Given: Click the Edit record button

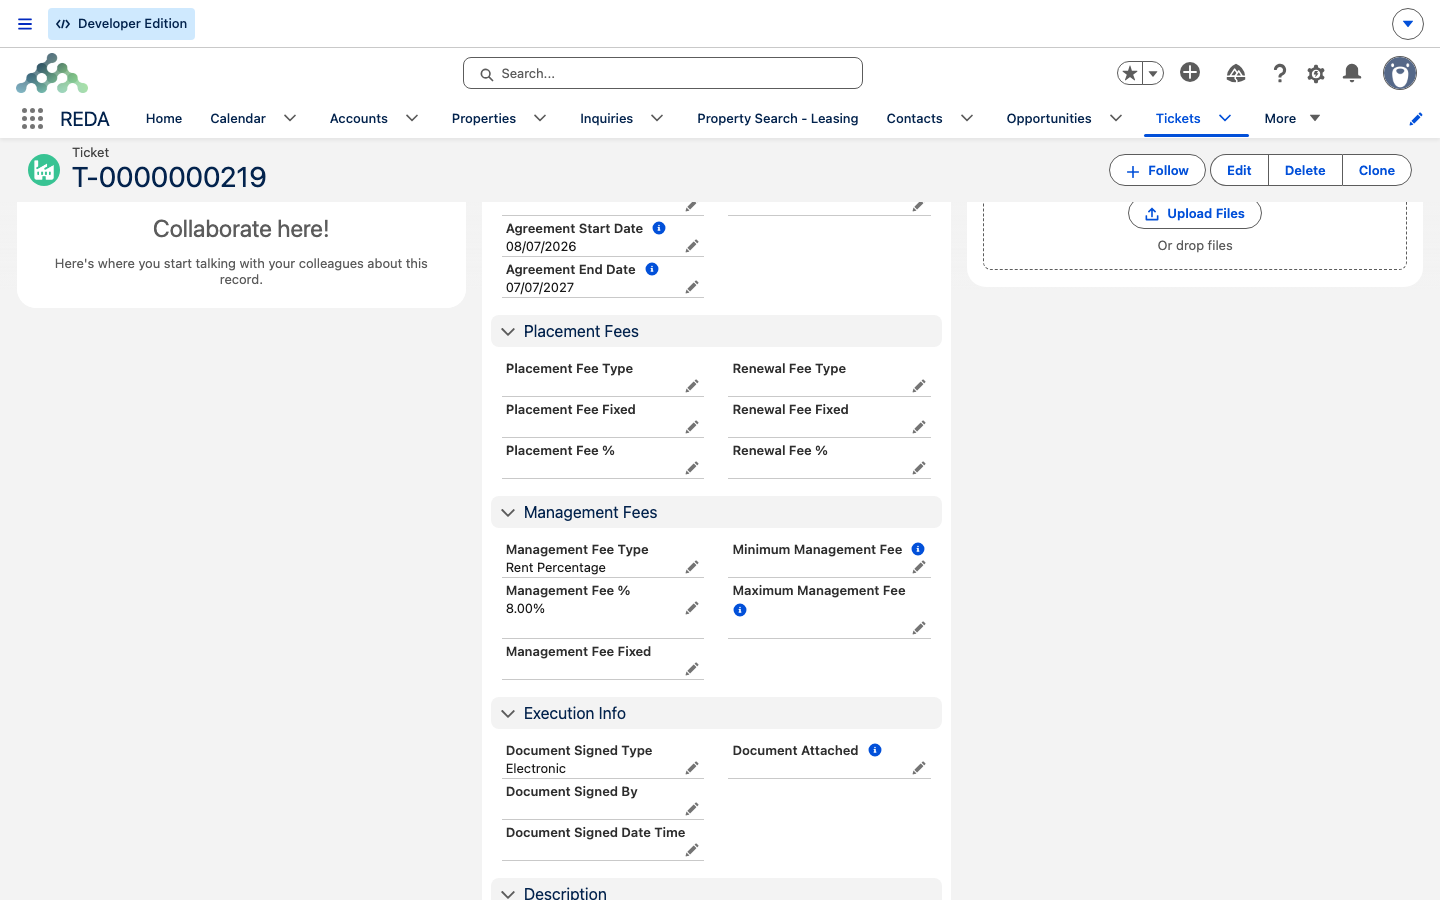Looking at the screenshot, I should click(x=1239, y=170).
